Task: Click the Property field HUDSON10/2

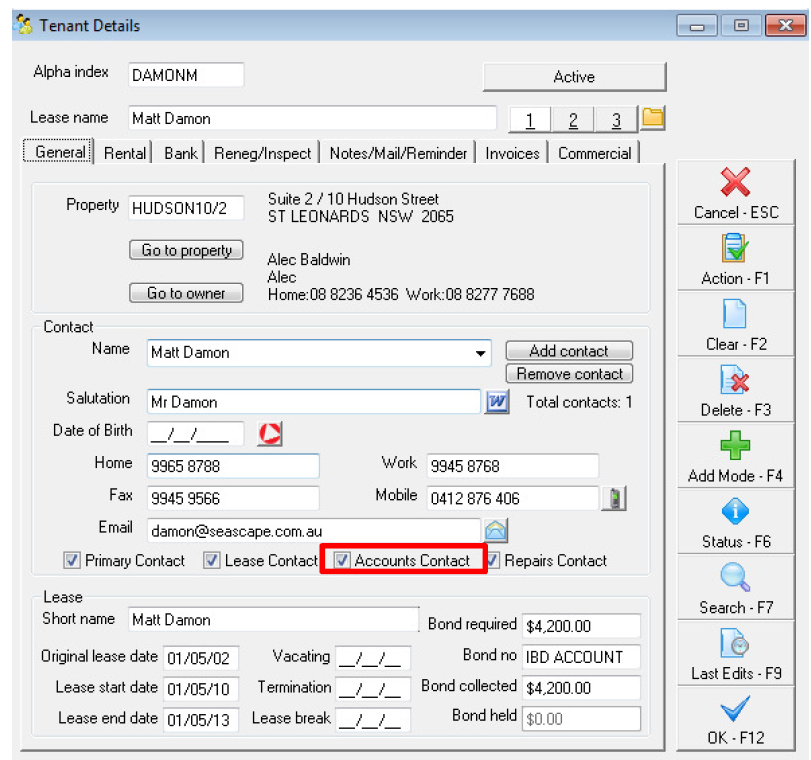Action: click(x=186, y=208)
